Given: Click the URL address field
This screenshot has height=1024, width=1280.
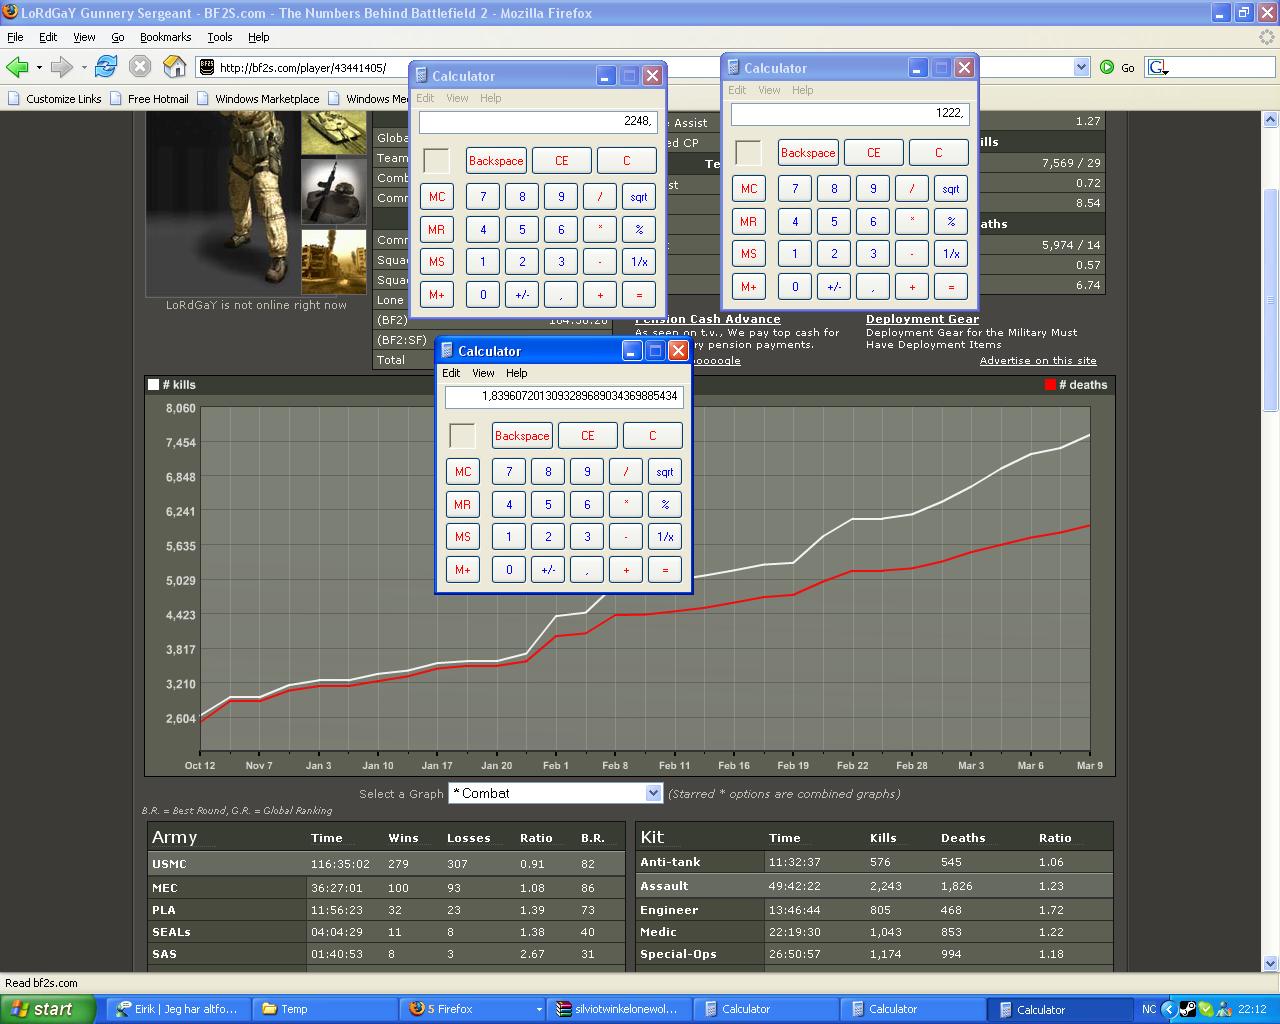Looking at the screenshot, I should pyautogui.click(x=640, y=67).
